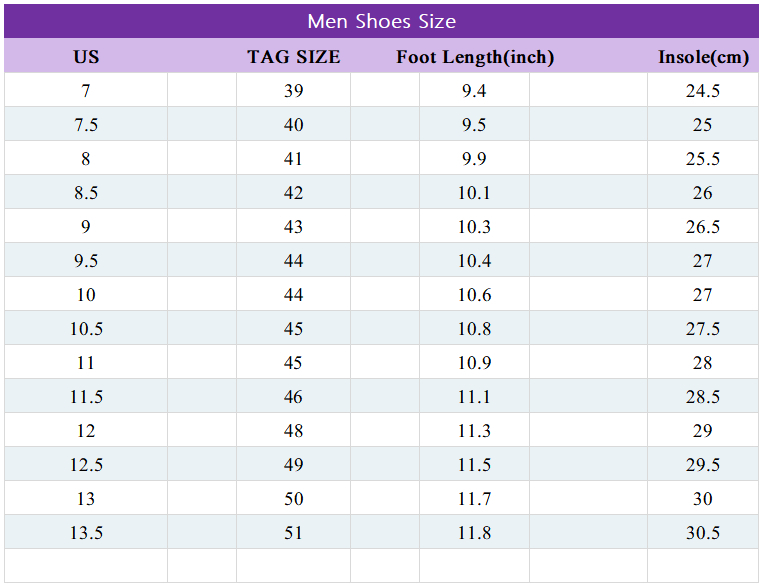Select US size 7 cell
Viewport: 762px width, 588px height.
(86, 91)
